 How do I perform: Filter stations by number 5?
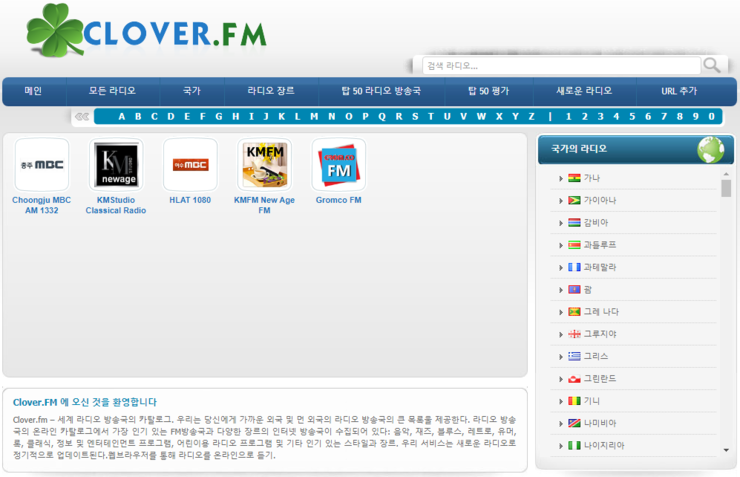click(632, 117)
